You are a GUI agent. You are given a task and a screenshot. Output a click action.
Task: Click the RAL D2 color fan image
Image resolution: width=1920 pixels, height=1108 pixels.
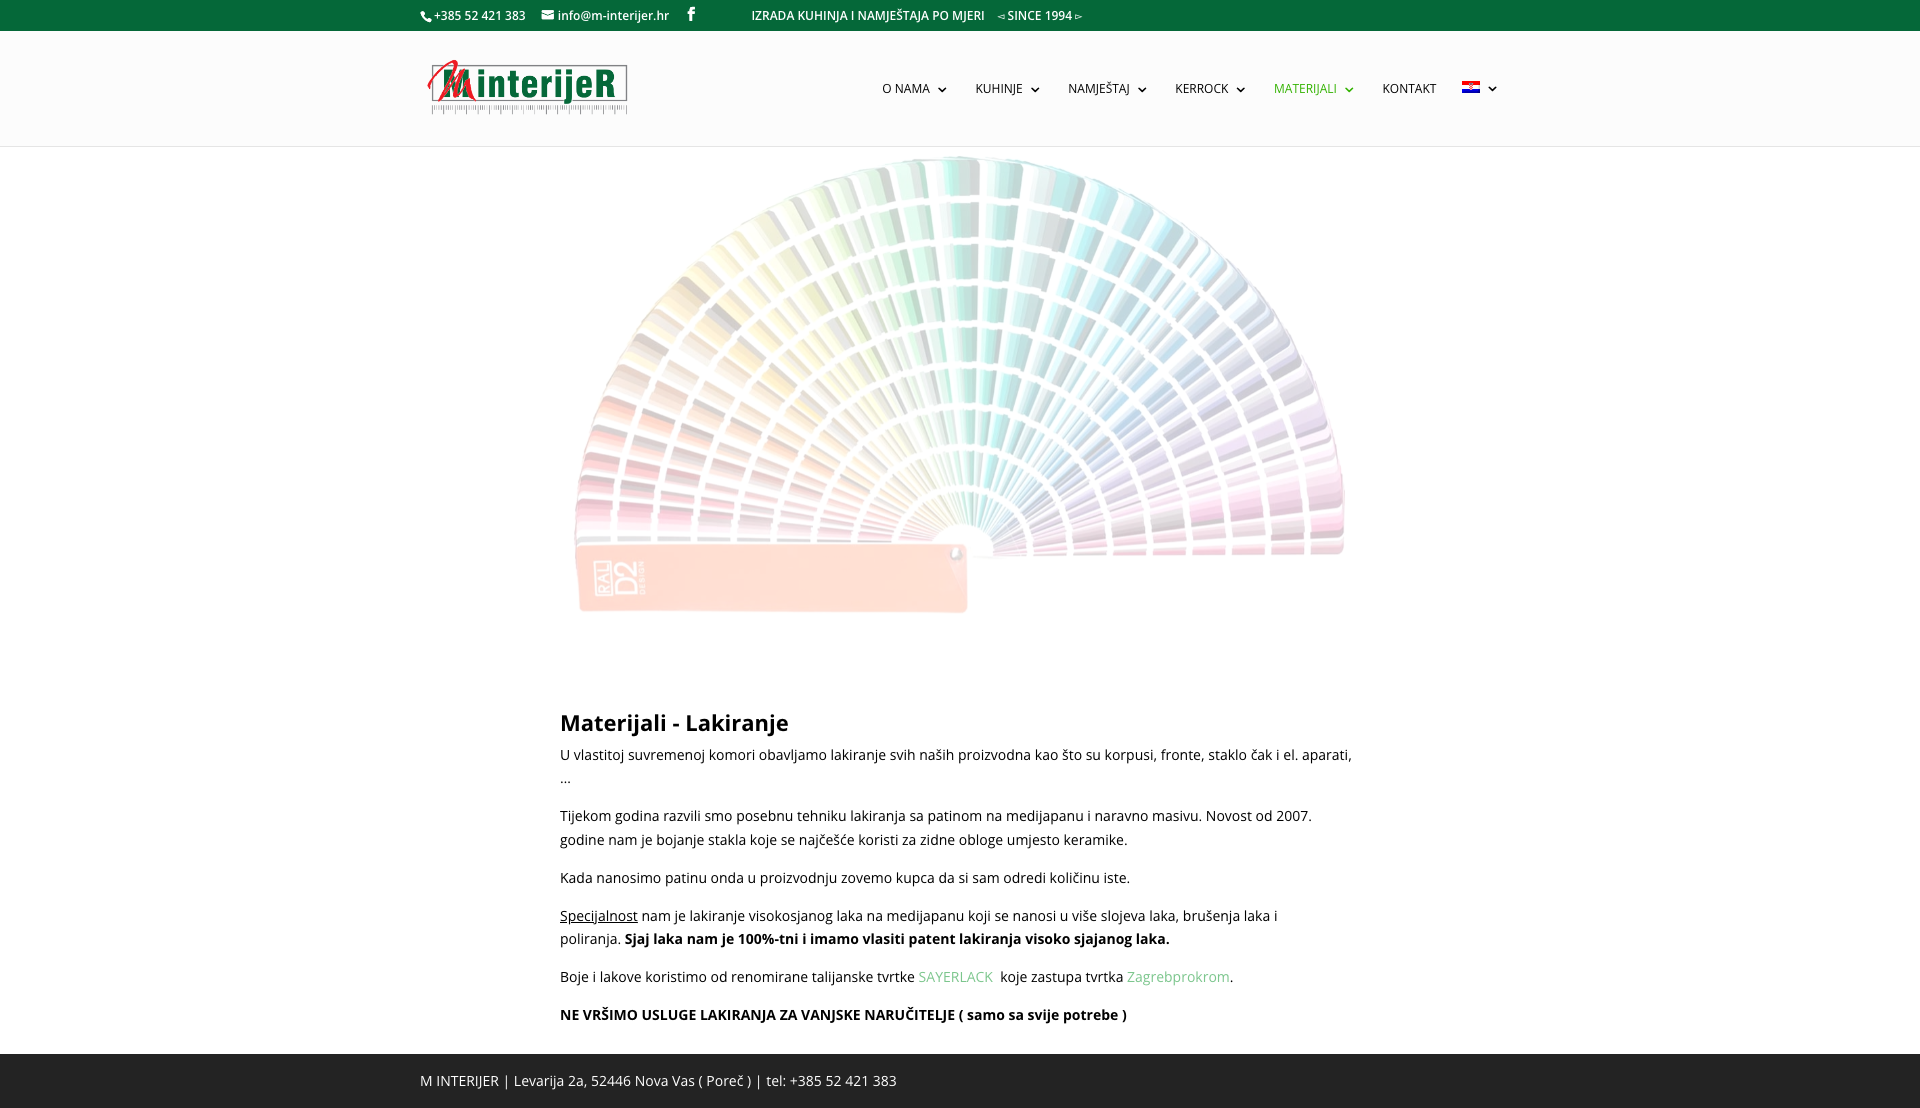pos(959,385)
